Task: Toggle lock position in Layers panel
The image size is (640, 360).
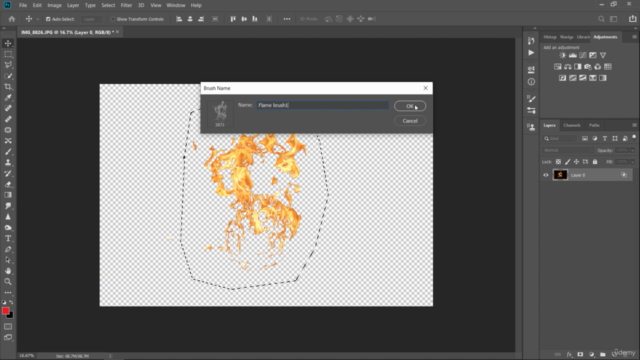Action: click(x=576, y=162)
